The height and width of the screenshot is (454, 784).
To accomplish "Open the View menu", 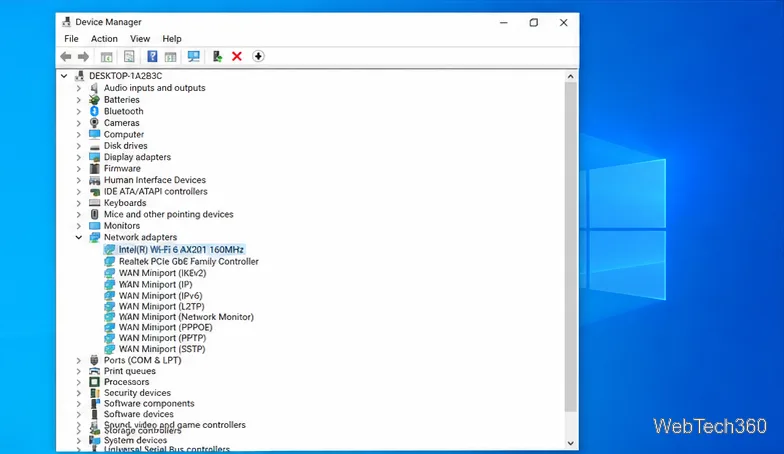I will (140, 38).
